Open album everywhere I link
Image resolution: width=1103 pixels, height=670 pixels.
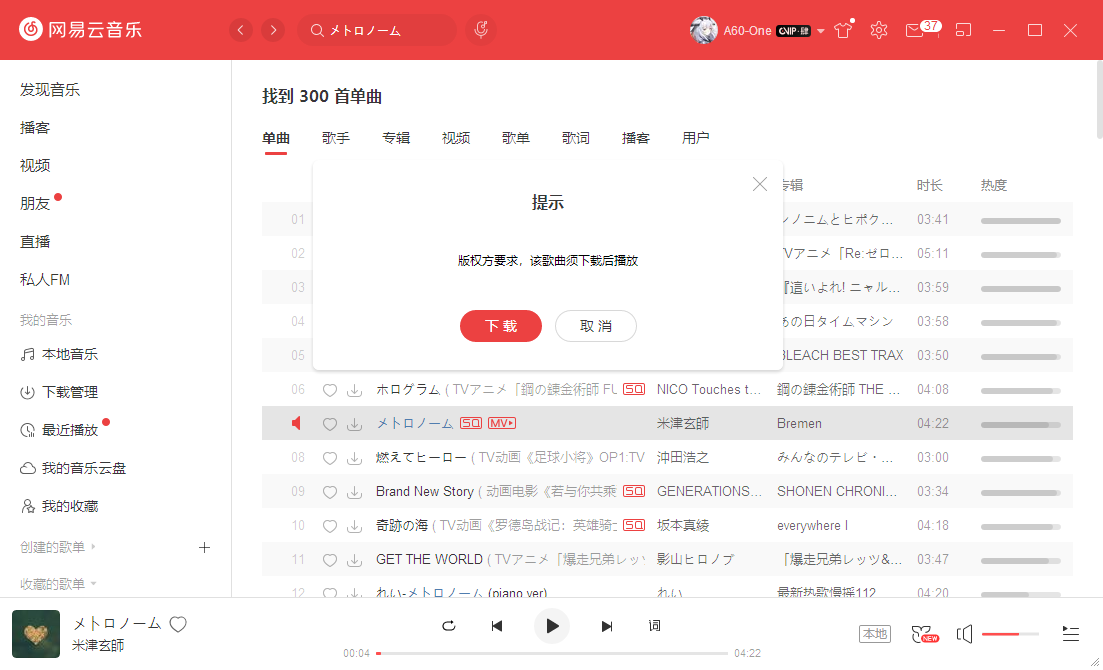pos(812,526)
